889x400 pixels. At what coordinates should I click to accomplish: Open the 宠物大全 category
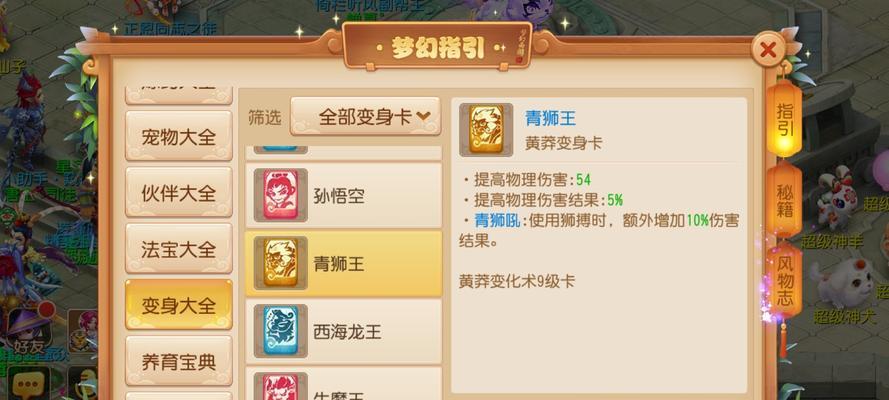tap(179, 137)
